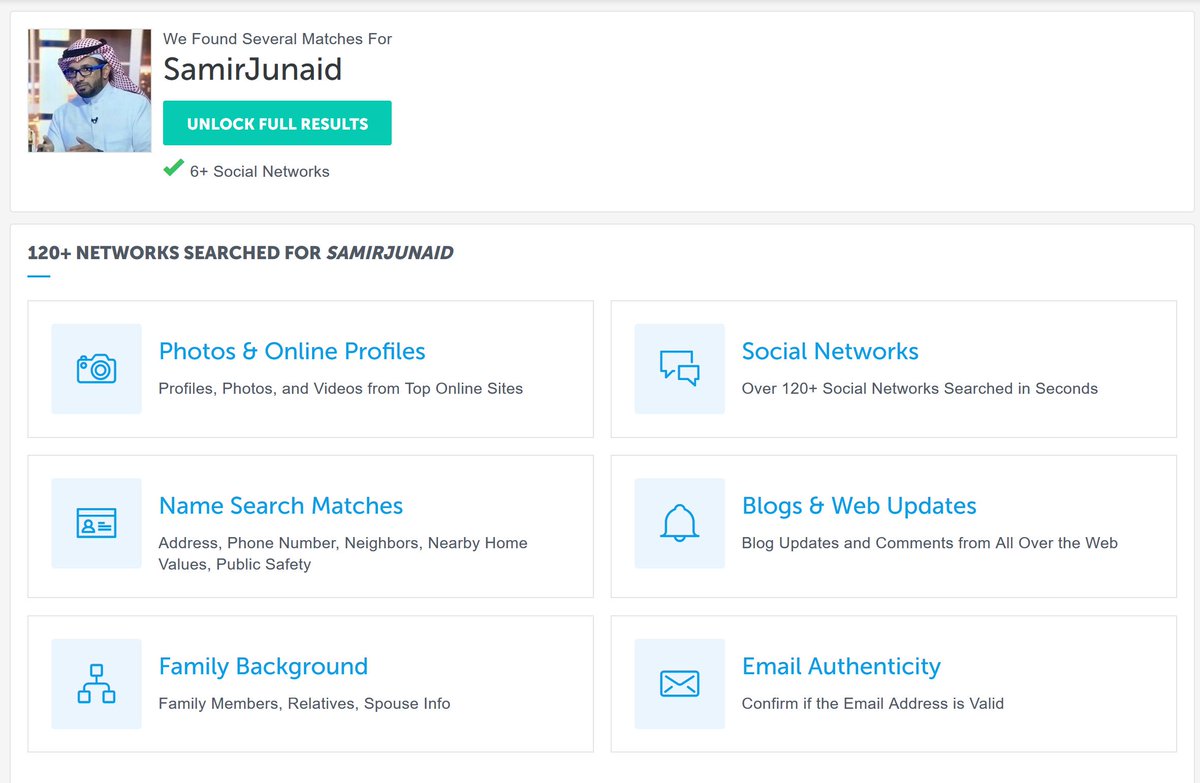Click the 'Address, Phone Number, Neighbors' description

click(343, 553)
